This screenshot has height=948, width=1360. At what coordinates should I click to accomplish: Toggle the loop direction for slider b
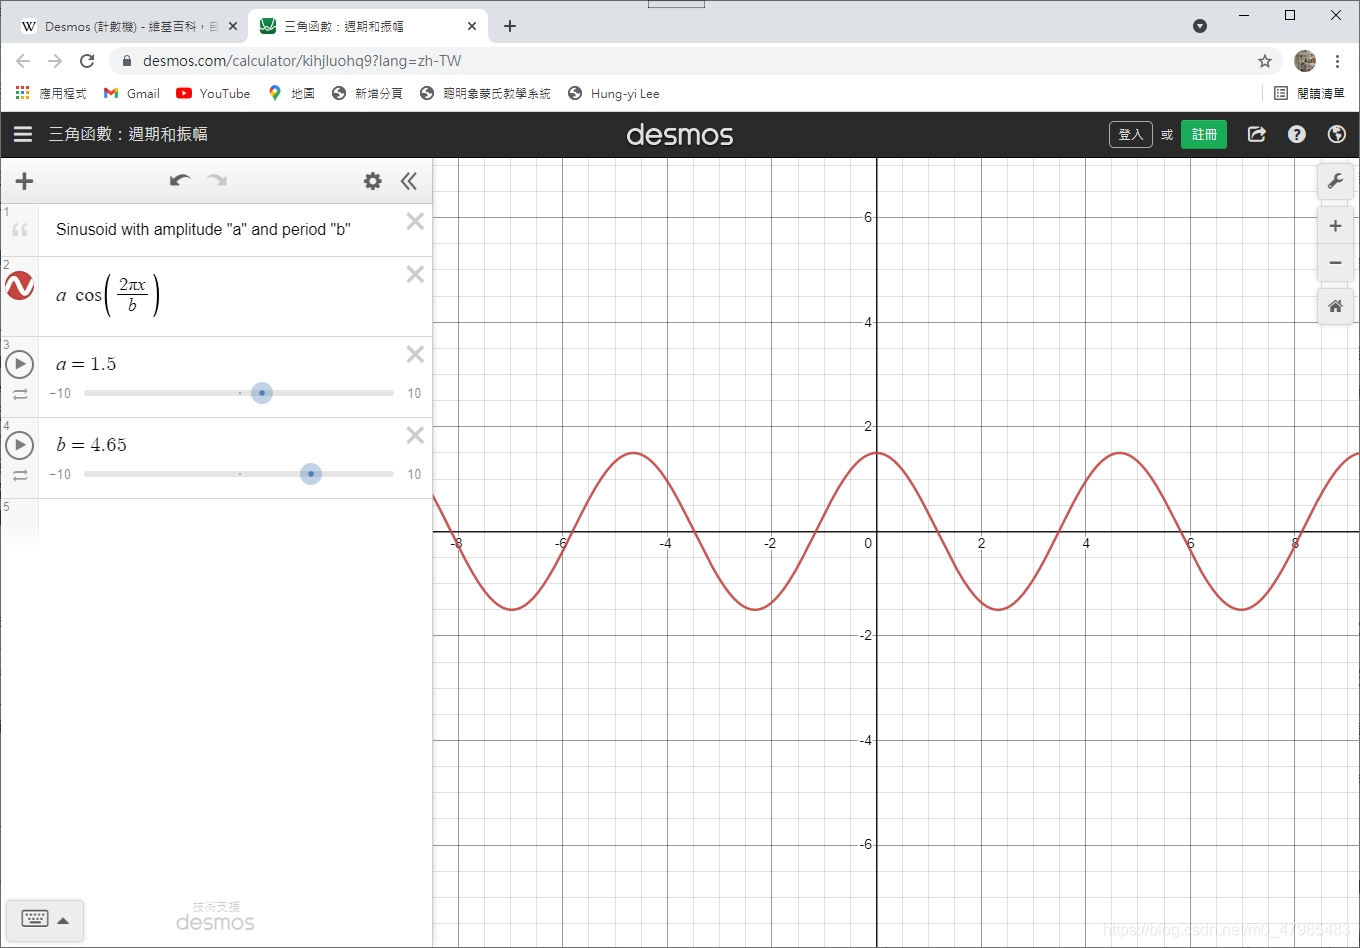[x=20, y=475]
